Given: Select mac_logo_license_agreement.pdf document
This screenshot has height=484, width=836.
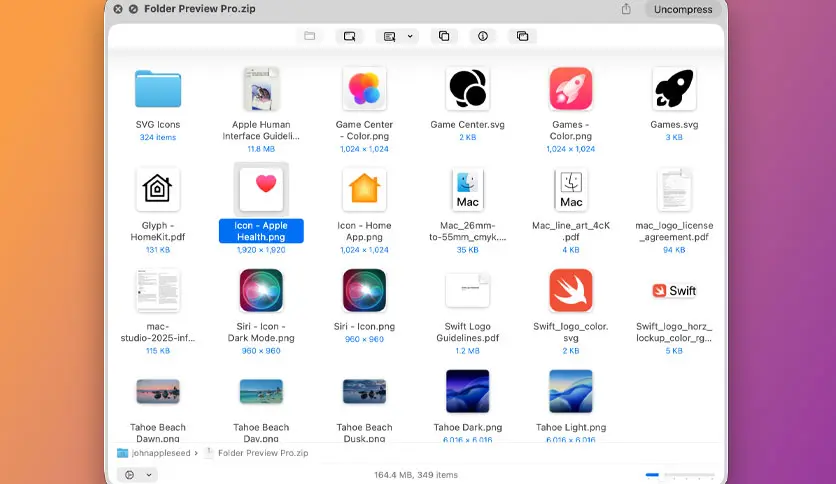Looking at the screenshot, I should tap(674, 189).
